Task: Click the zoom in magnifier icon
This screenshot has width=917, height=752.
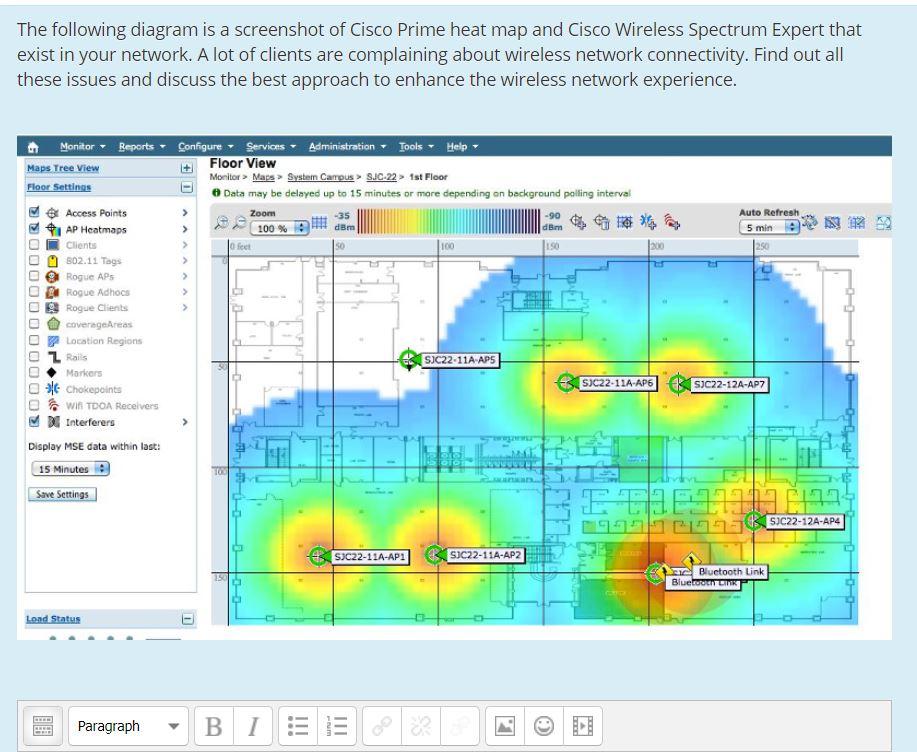Action: coord(221,222)
